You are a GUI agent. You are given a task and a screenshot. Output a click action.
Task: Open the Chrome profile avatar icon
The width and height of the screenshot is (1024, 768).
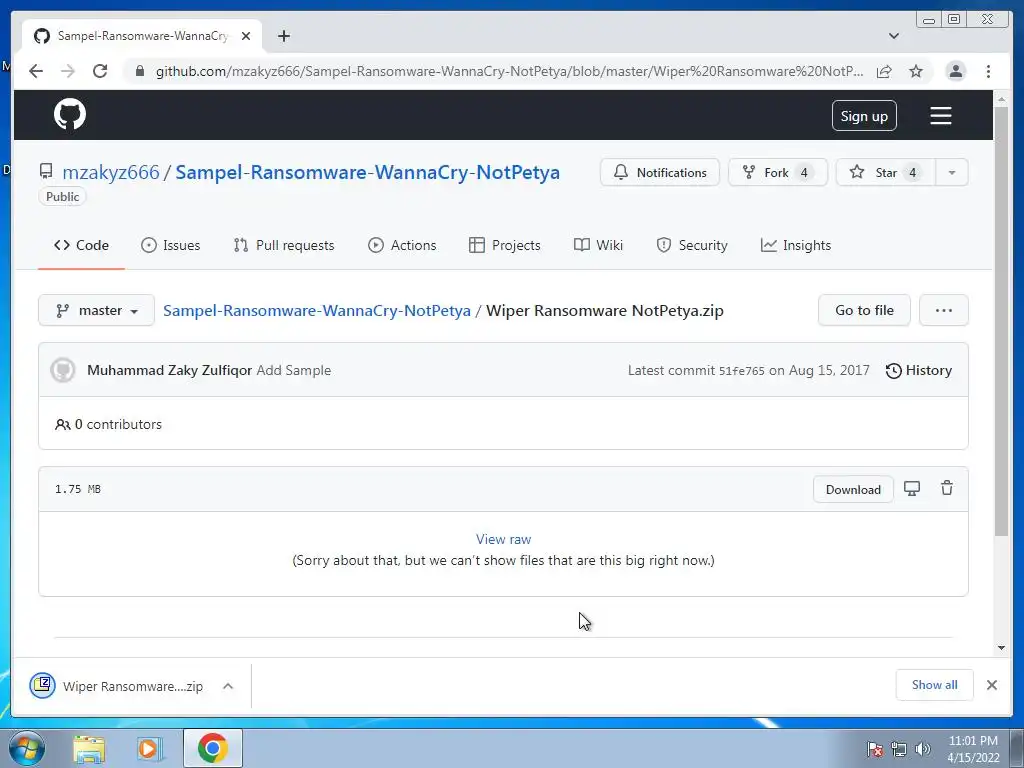(955, 71)
